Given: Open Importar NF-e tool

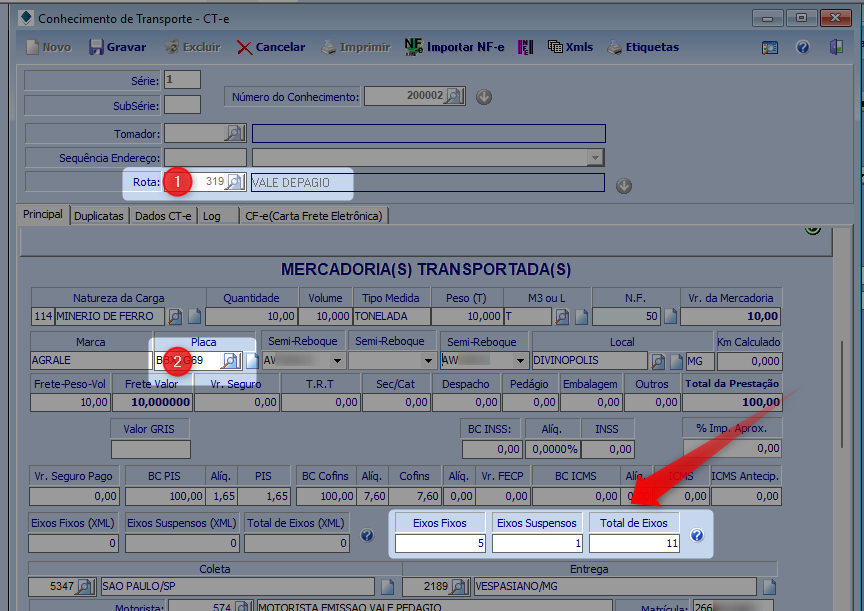Looking at the screenshot, I should (454, 47).
